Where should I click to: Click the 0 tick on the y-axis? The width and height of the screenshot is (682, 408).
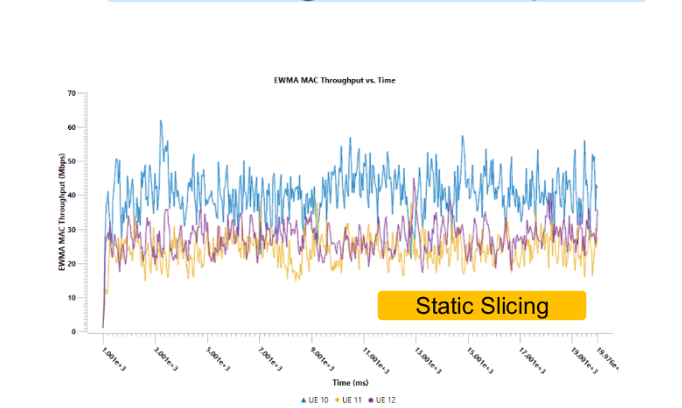[x=74, y=331]
